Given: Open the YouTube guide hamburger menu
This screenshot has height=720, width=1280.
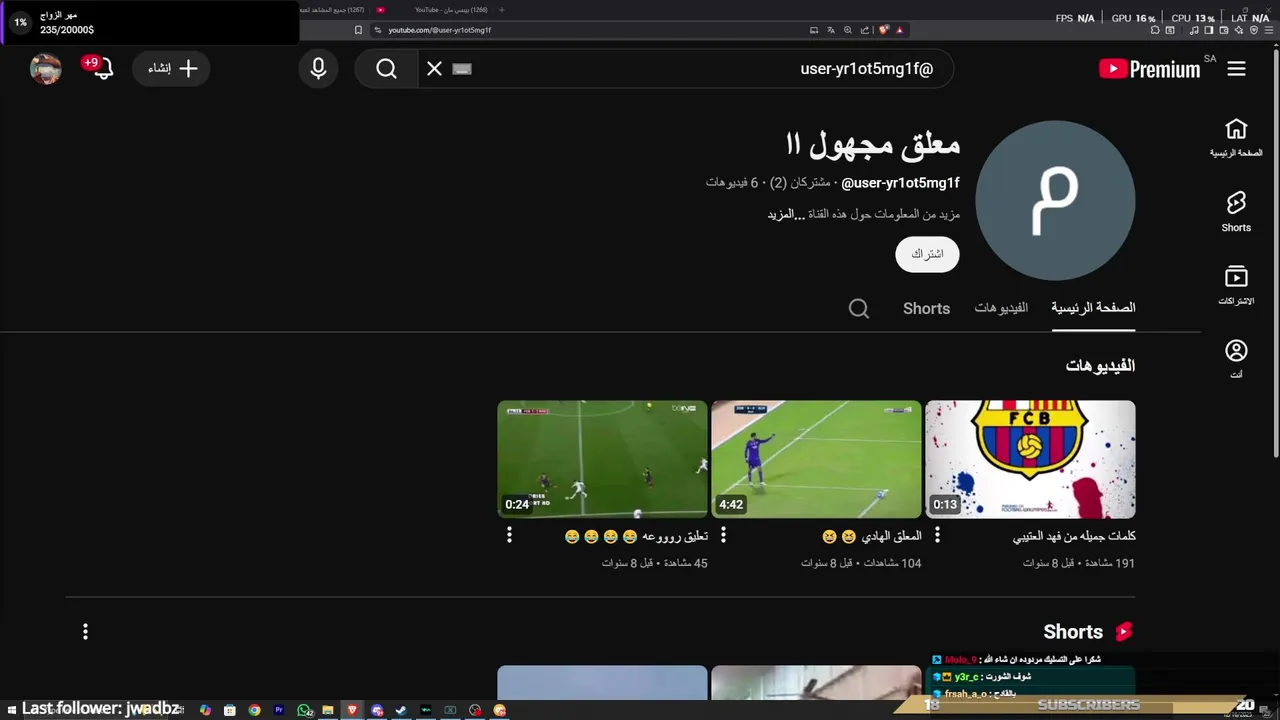Looking at the screenshot, I should click(x=1236, y=69).
